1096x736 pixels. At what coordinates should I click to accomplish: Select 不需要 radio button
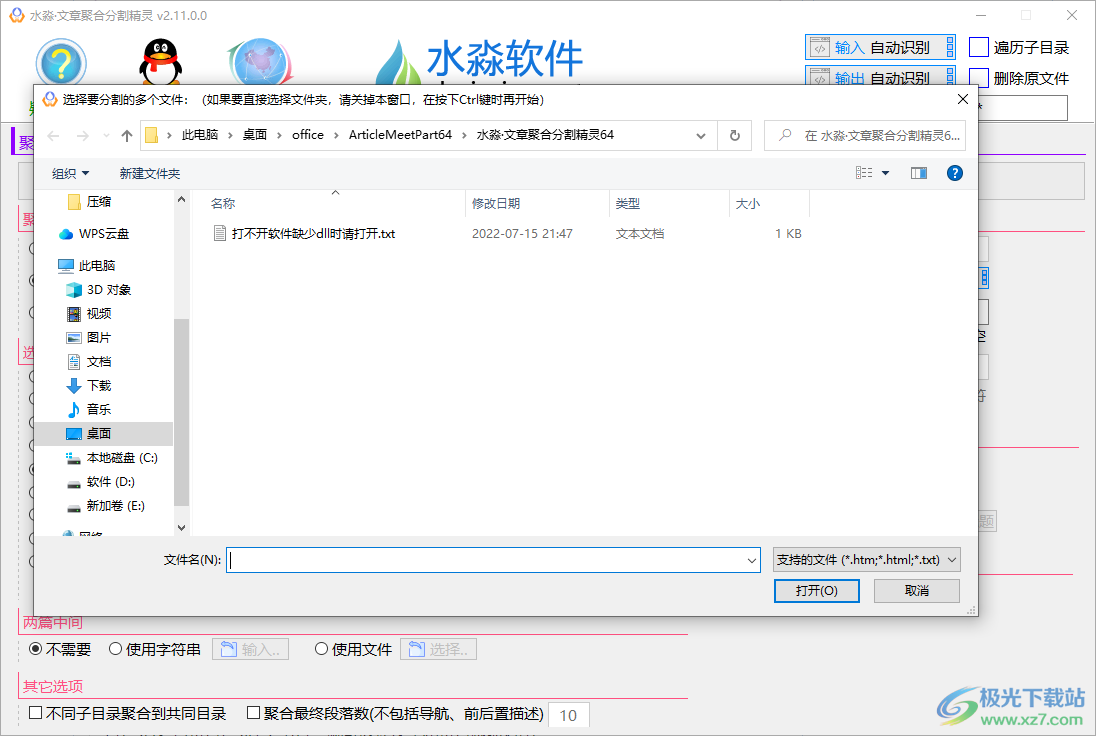click(x=36, y=649)
